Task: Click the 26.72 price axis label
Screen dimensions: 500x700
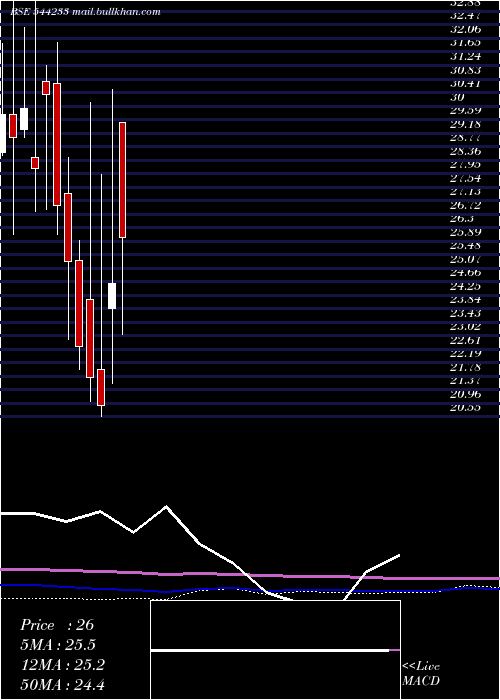Action: point(466,205)
